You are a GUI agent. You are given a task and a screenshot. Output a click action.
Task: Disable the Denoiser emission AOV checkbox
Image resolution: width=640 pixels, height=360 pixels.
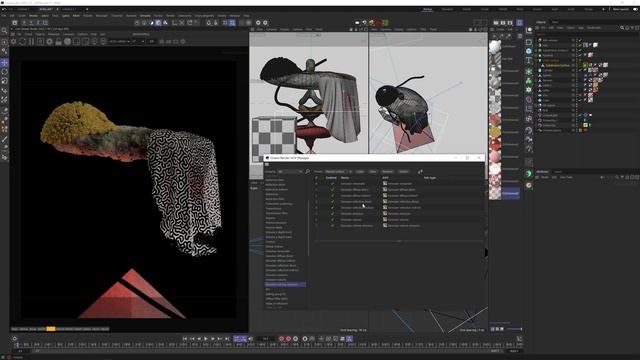(332, 213)
